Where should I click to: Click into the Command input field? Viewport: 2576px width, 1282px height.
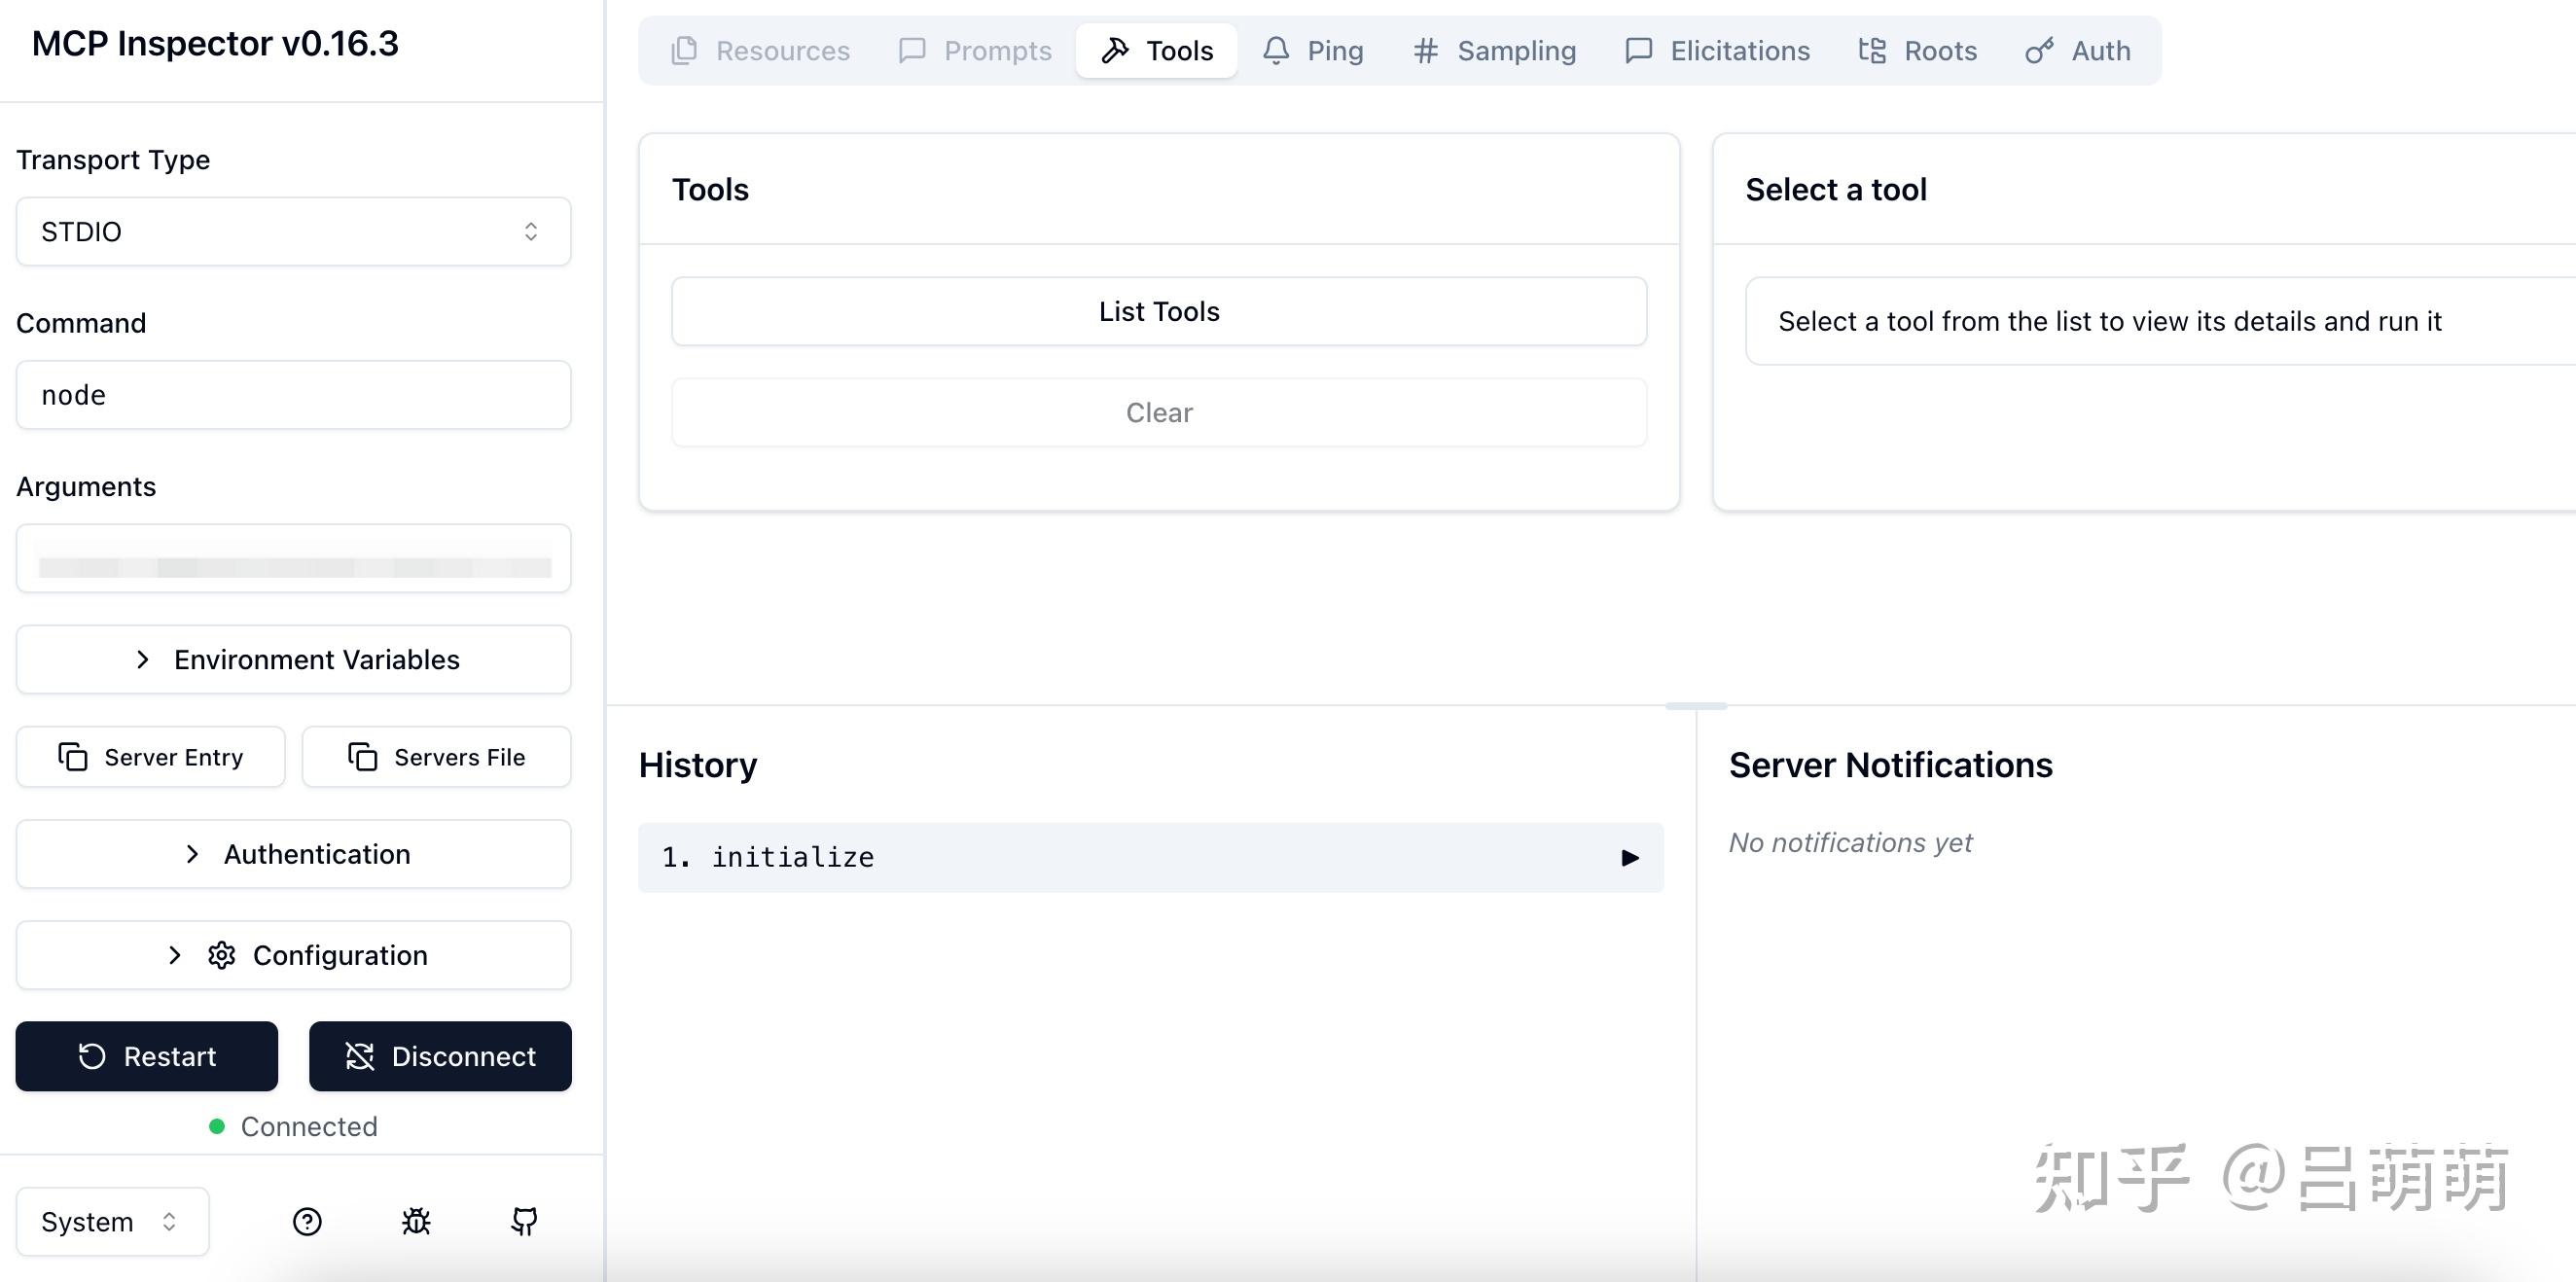293,395
